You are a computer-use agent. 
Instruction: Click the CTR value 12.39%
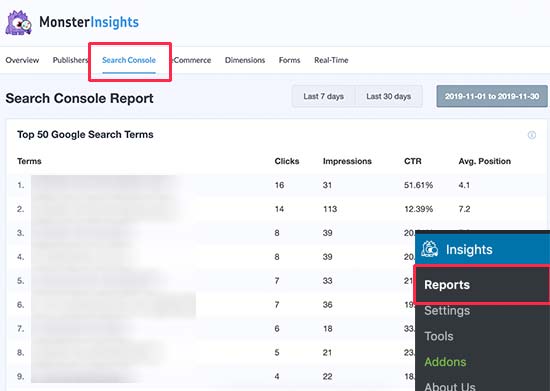418,209
